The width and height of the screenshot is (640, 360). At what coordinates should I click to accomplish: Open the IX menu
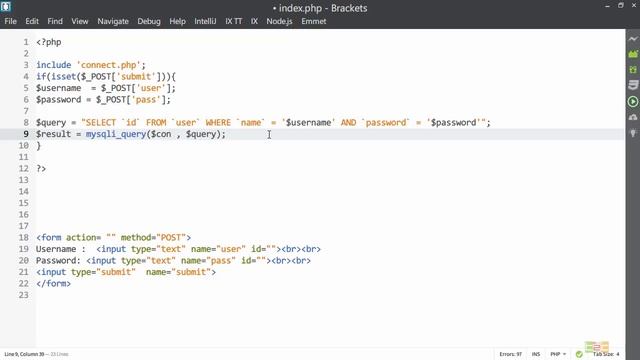coord(254,21)
